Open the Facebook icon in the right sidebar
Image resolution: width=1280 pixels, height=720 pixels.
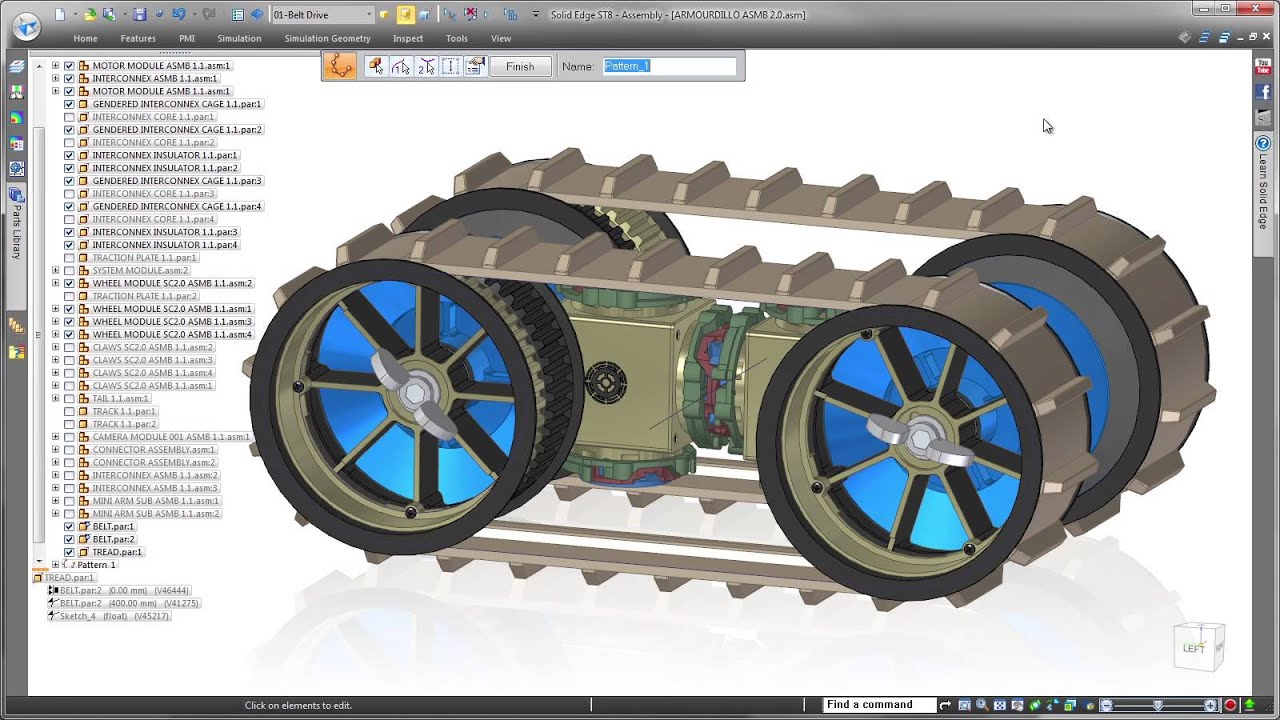click(1263, 92)
